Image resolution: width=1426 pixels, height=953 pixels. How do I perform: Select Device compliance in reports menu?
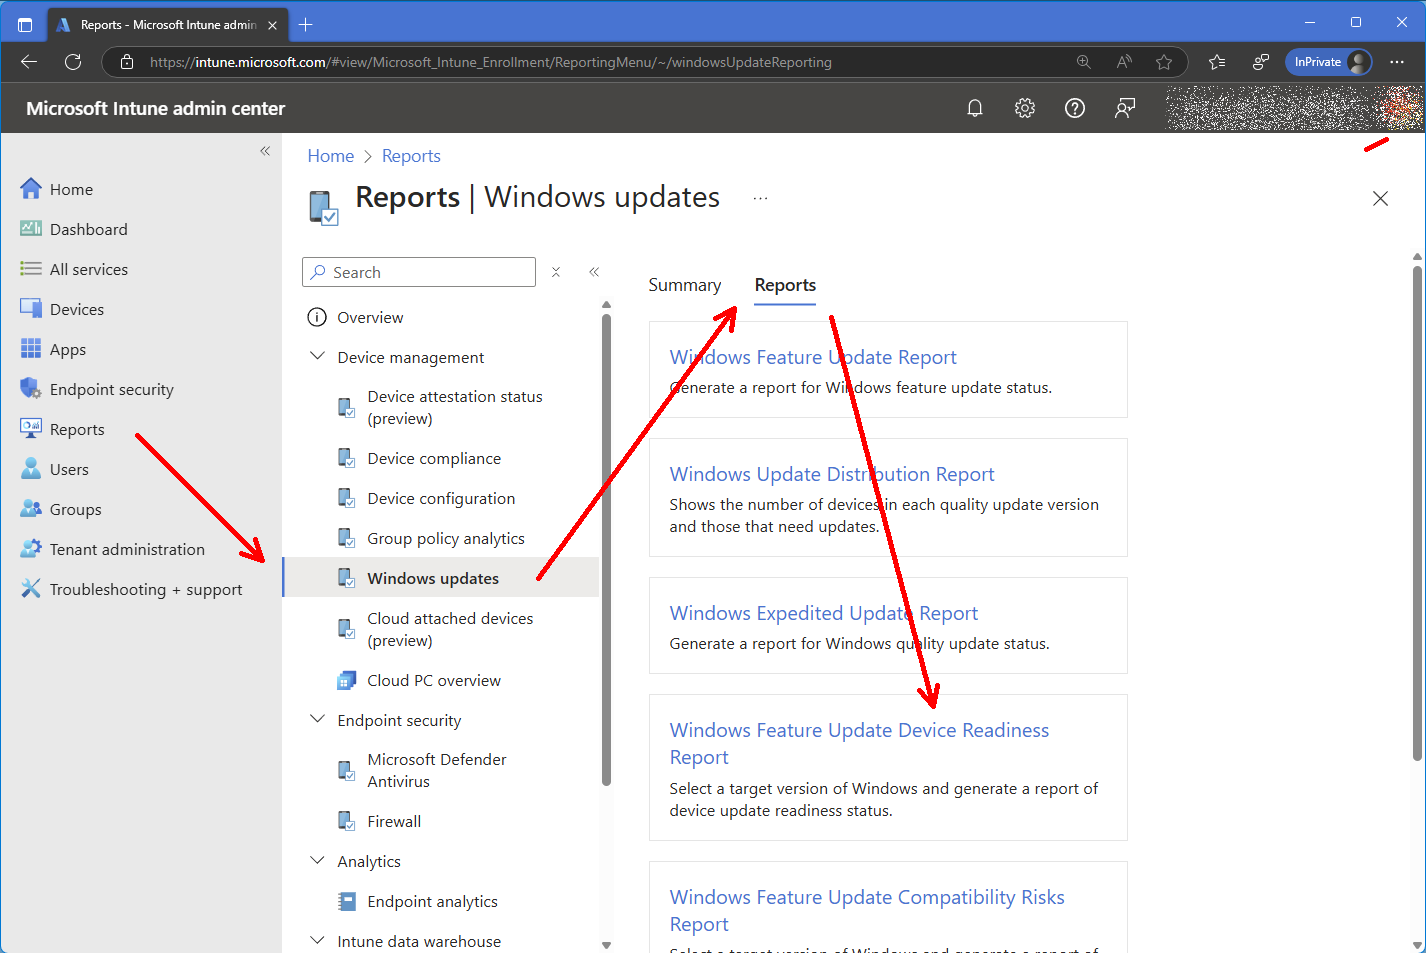(x=434, y=458)
